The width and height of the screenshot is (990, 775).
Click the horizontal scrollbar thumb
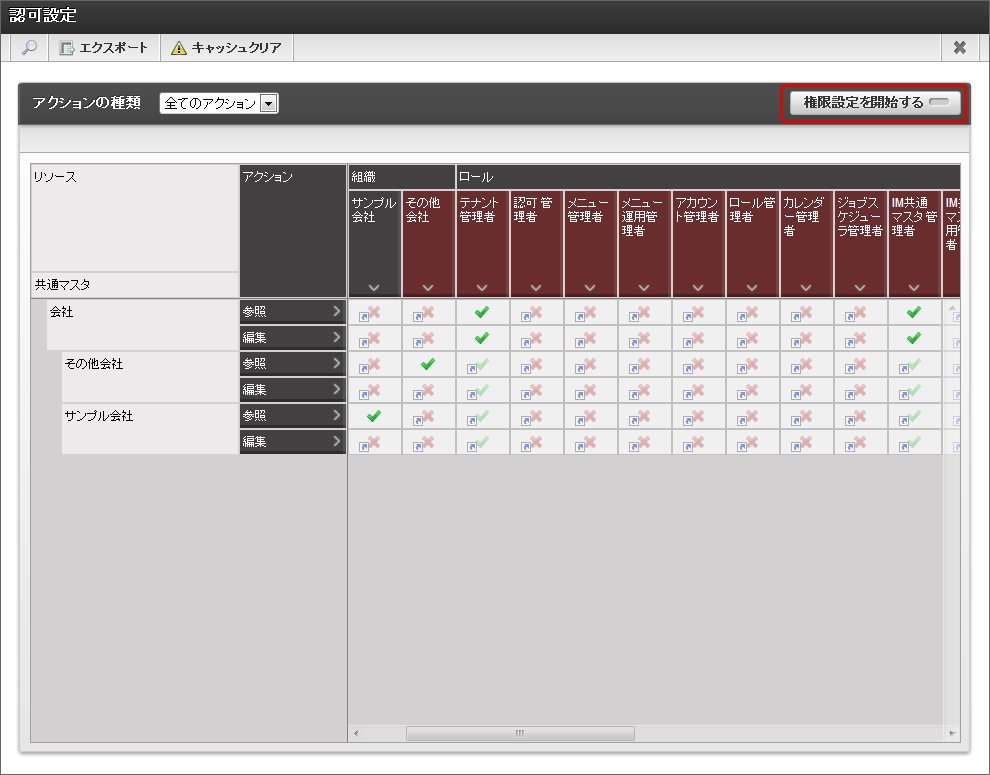point(520,734)
